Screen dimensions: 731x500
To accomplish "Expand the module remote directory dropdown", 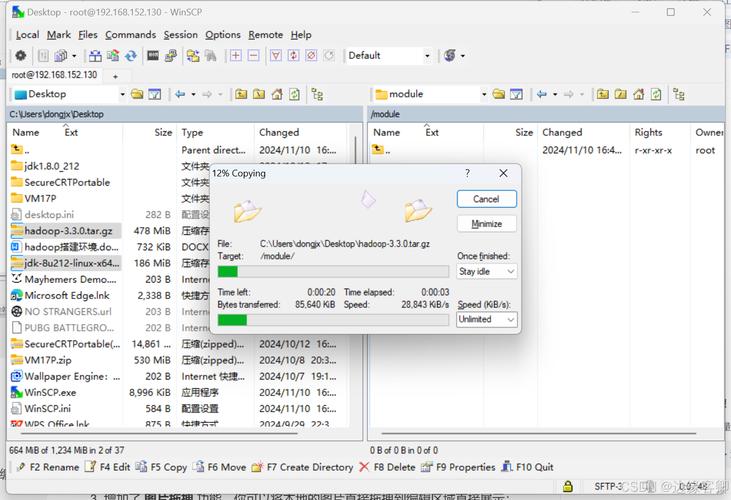I will [484, 94].
